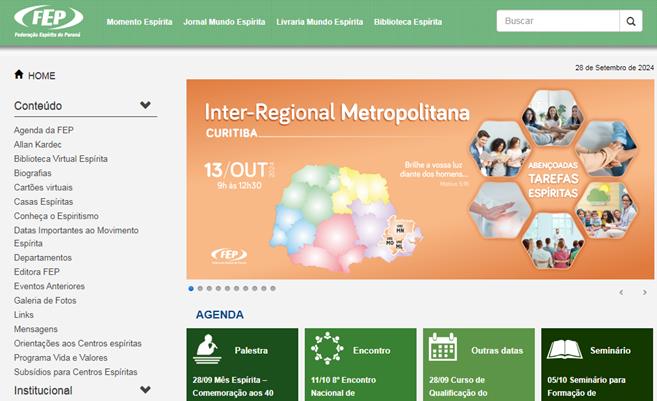This screenshot has height=401, width=657.
Task: Go to next carousel slide arrow
Action: pyautogui.click(x=645, y=292)
